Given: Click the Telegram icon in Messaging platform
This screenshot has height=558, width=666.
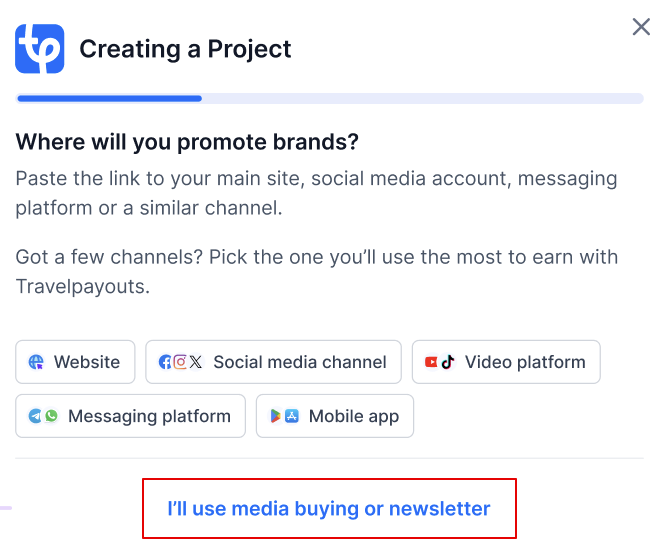Looking at the screenshot, I should click(36, 416).
